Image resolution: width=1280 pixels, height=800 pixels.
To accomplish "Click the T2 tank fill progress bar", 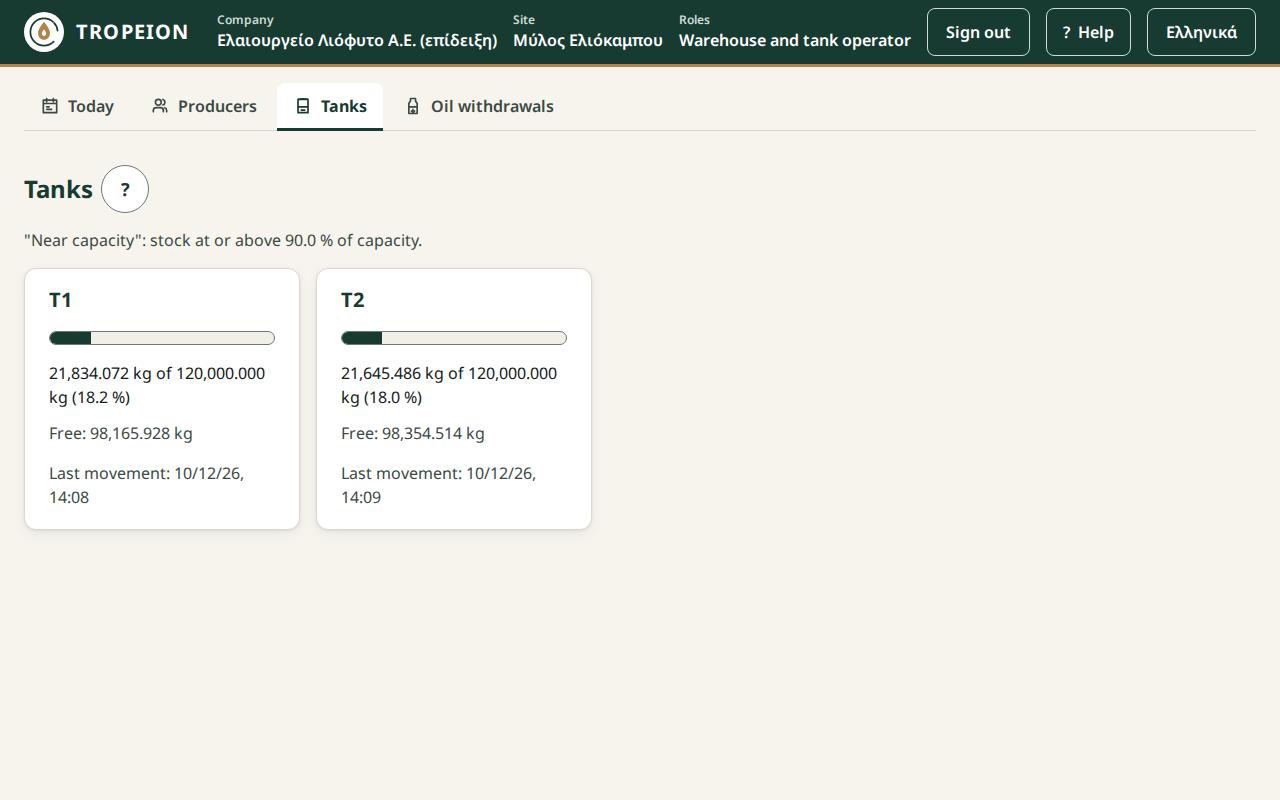I will click(x=454, y=338).
